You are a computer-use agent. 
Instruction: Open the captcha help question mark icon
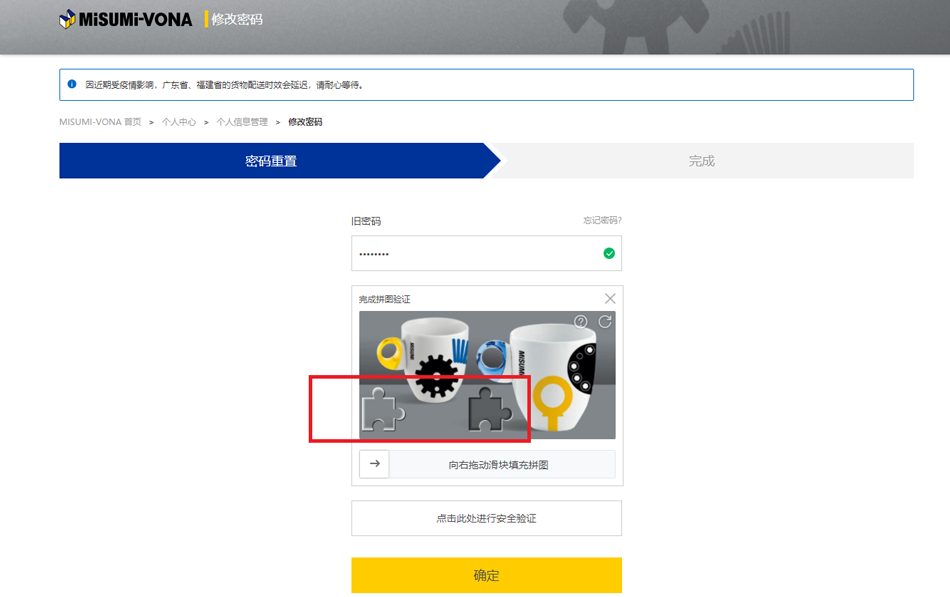tap(581, 322)
